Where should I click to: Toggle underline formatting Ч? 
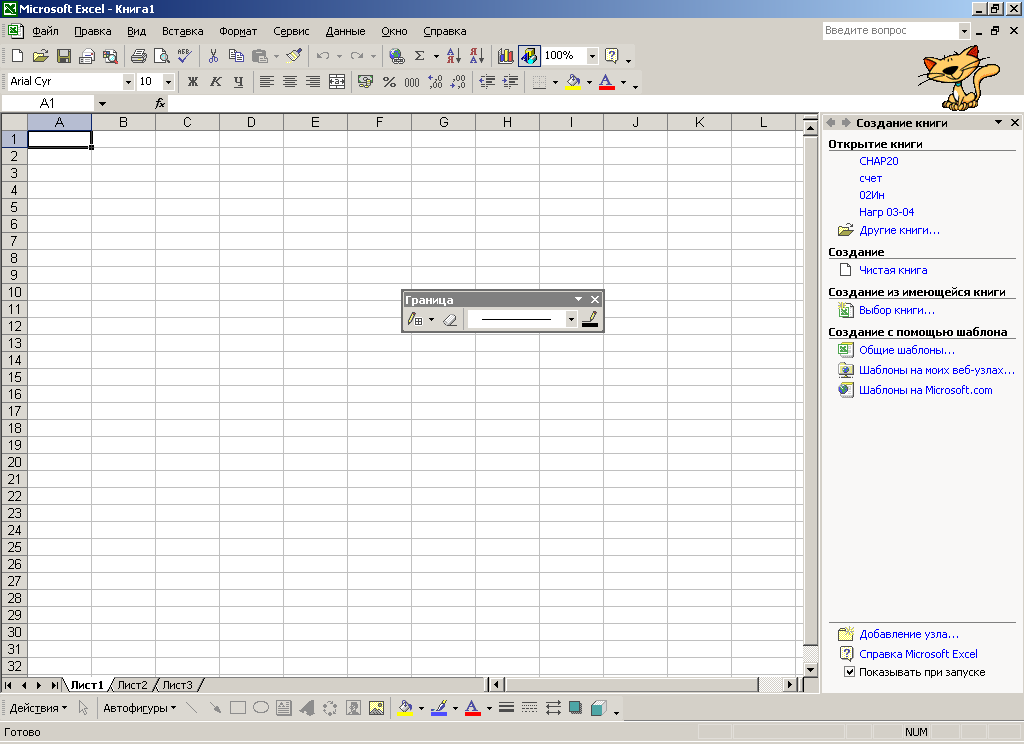coord(238,82)
